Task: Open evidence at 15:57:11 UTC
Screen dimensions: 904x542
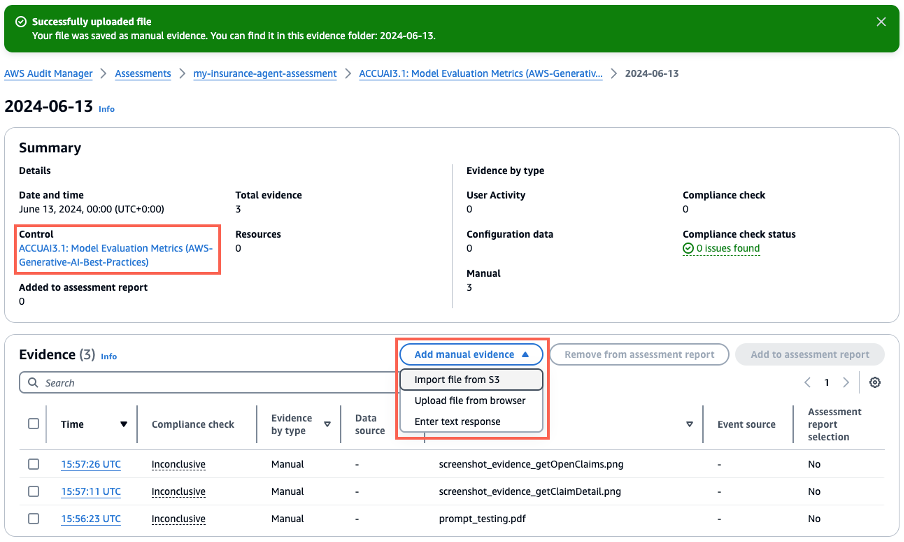Action: [91, 491]
